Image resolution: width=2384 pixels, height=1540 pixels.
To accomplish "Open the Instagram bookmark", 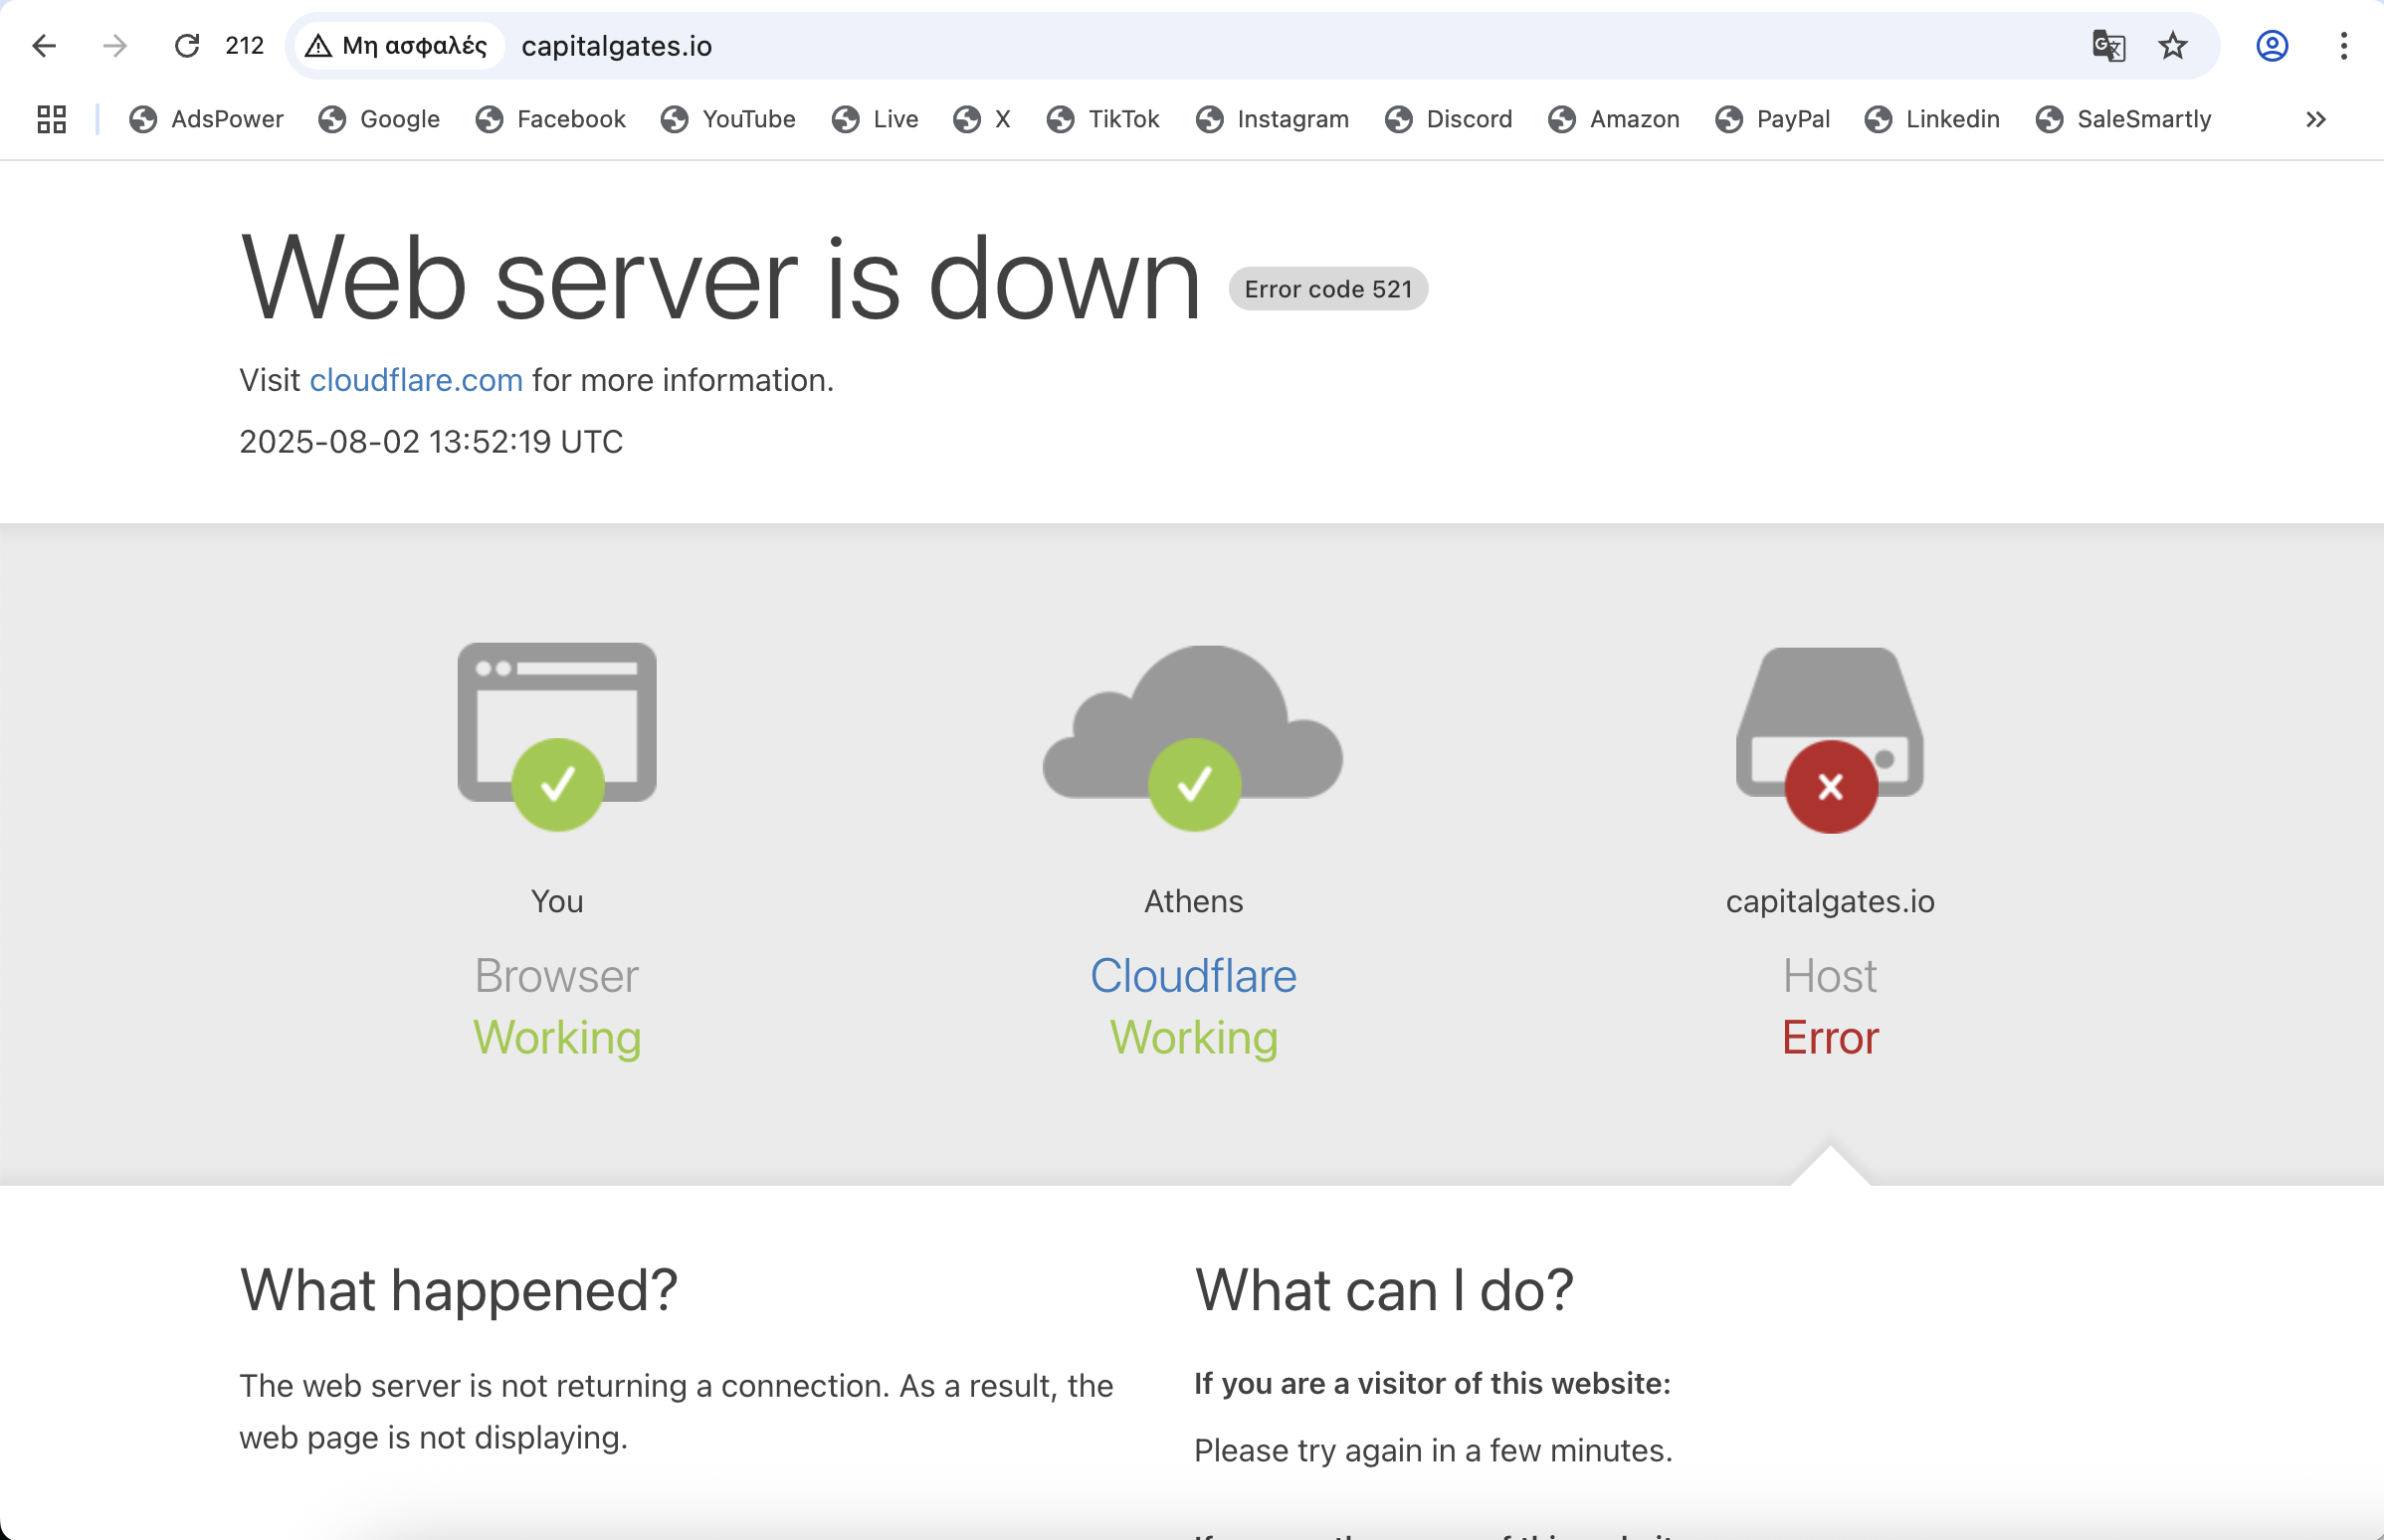I will (1272, 119).
